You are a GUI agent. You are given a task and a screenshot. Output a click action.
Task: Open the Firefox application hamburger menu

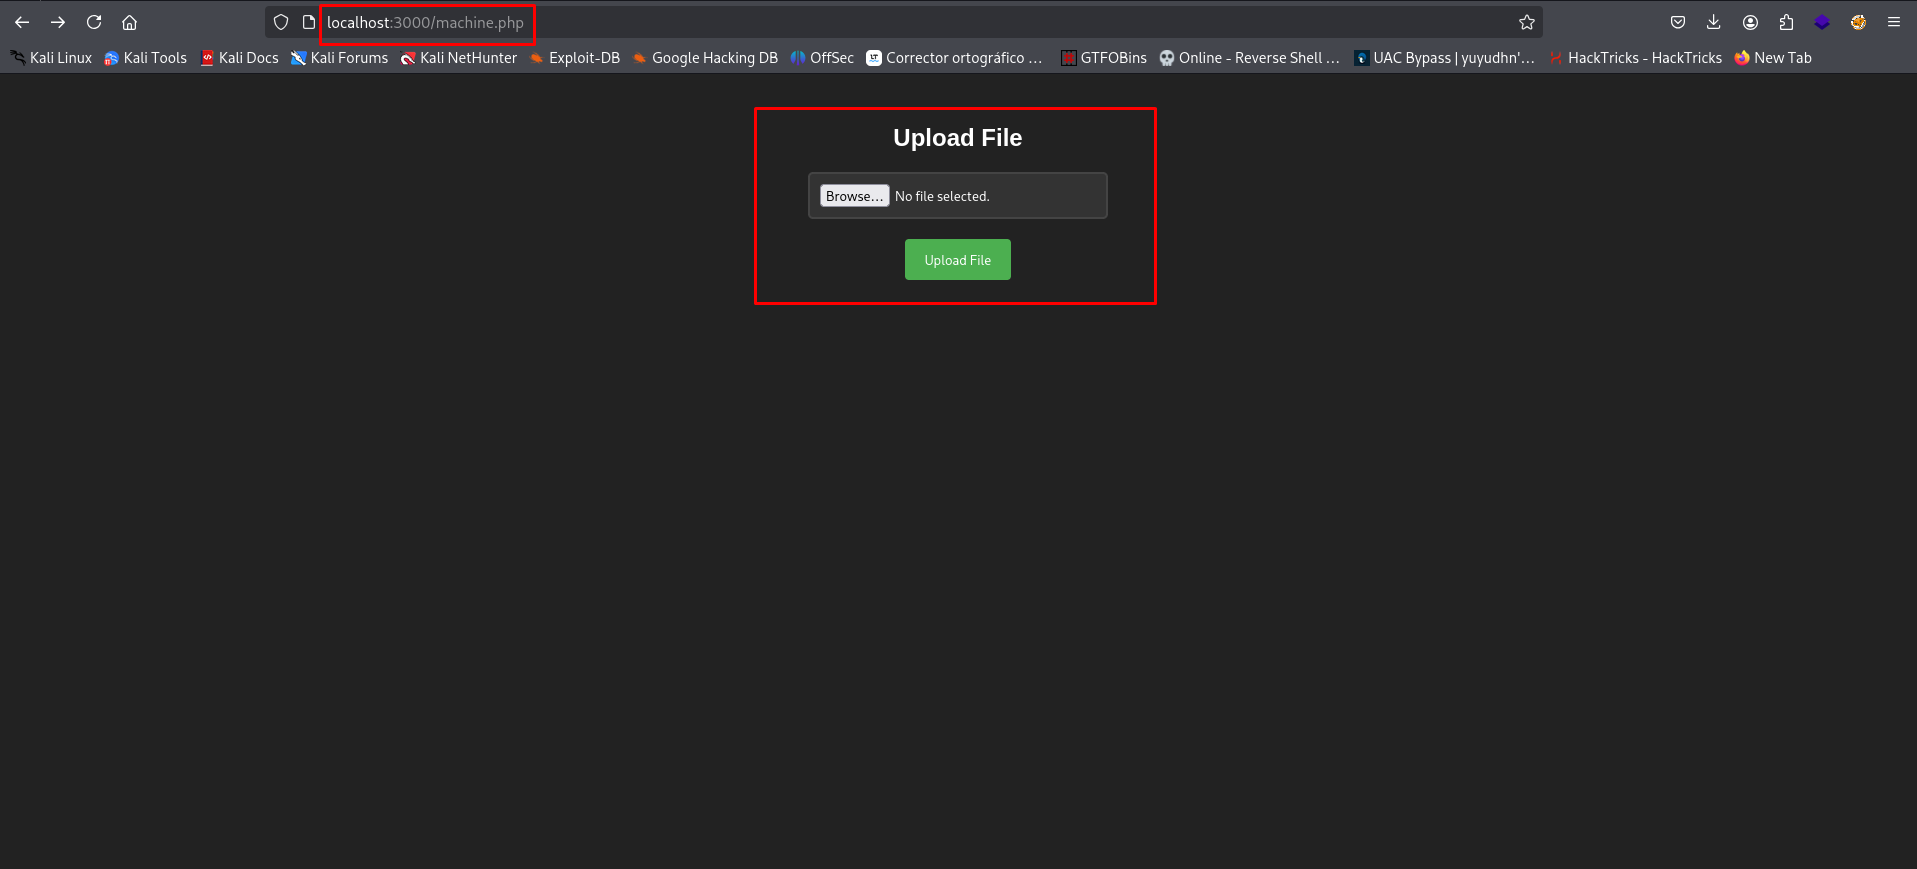1894,22
